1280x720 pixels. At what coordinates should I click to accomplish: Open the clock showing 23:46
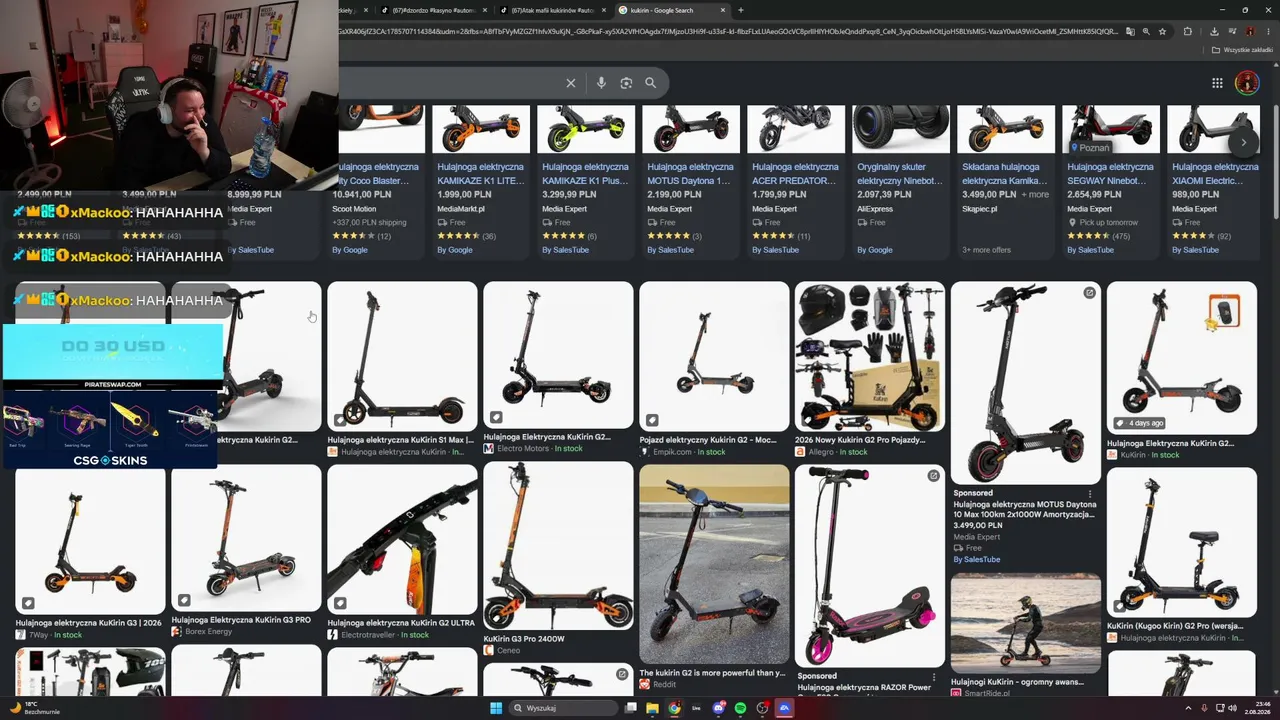1259,708
